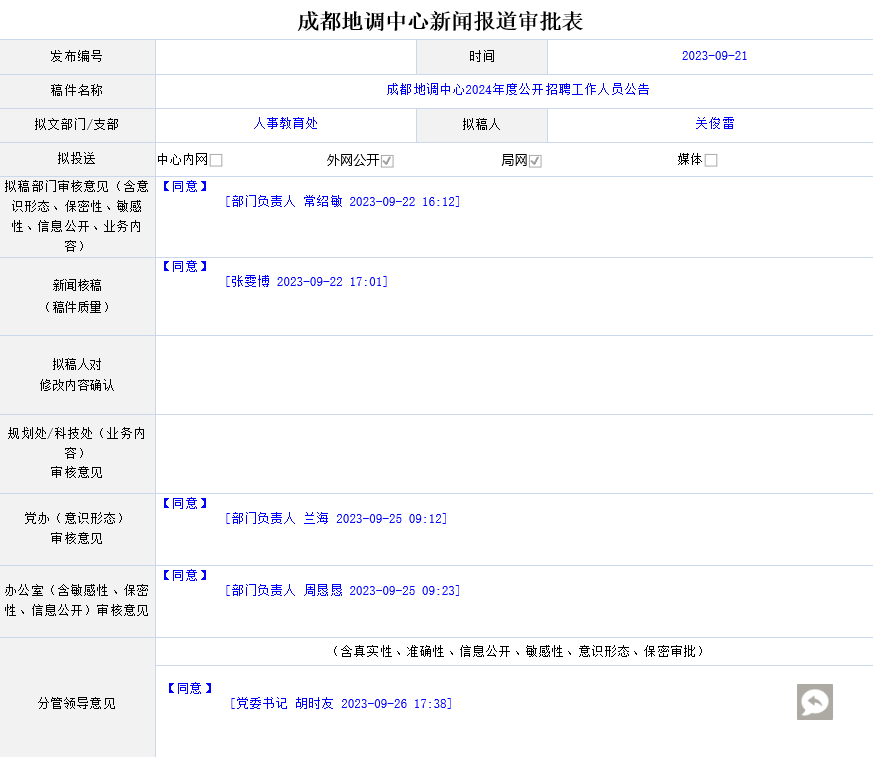
Task: Click the empty 规划处/科技处 review area
Action: point(514,453)
